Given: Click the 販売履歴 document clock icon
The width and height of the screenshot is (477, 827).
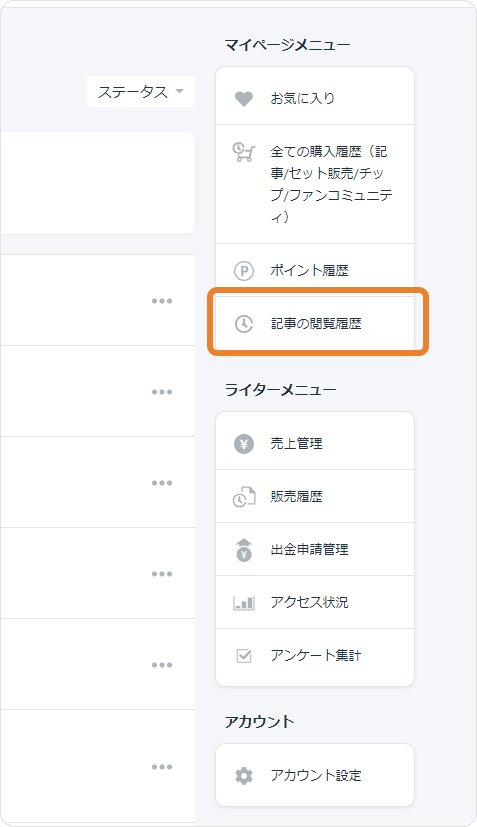Looking at the screenshot, I should click(244, 497).
